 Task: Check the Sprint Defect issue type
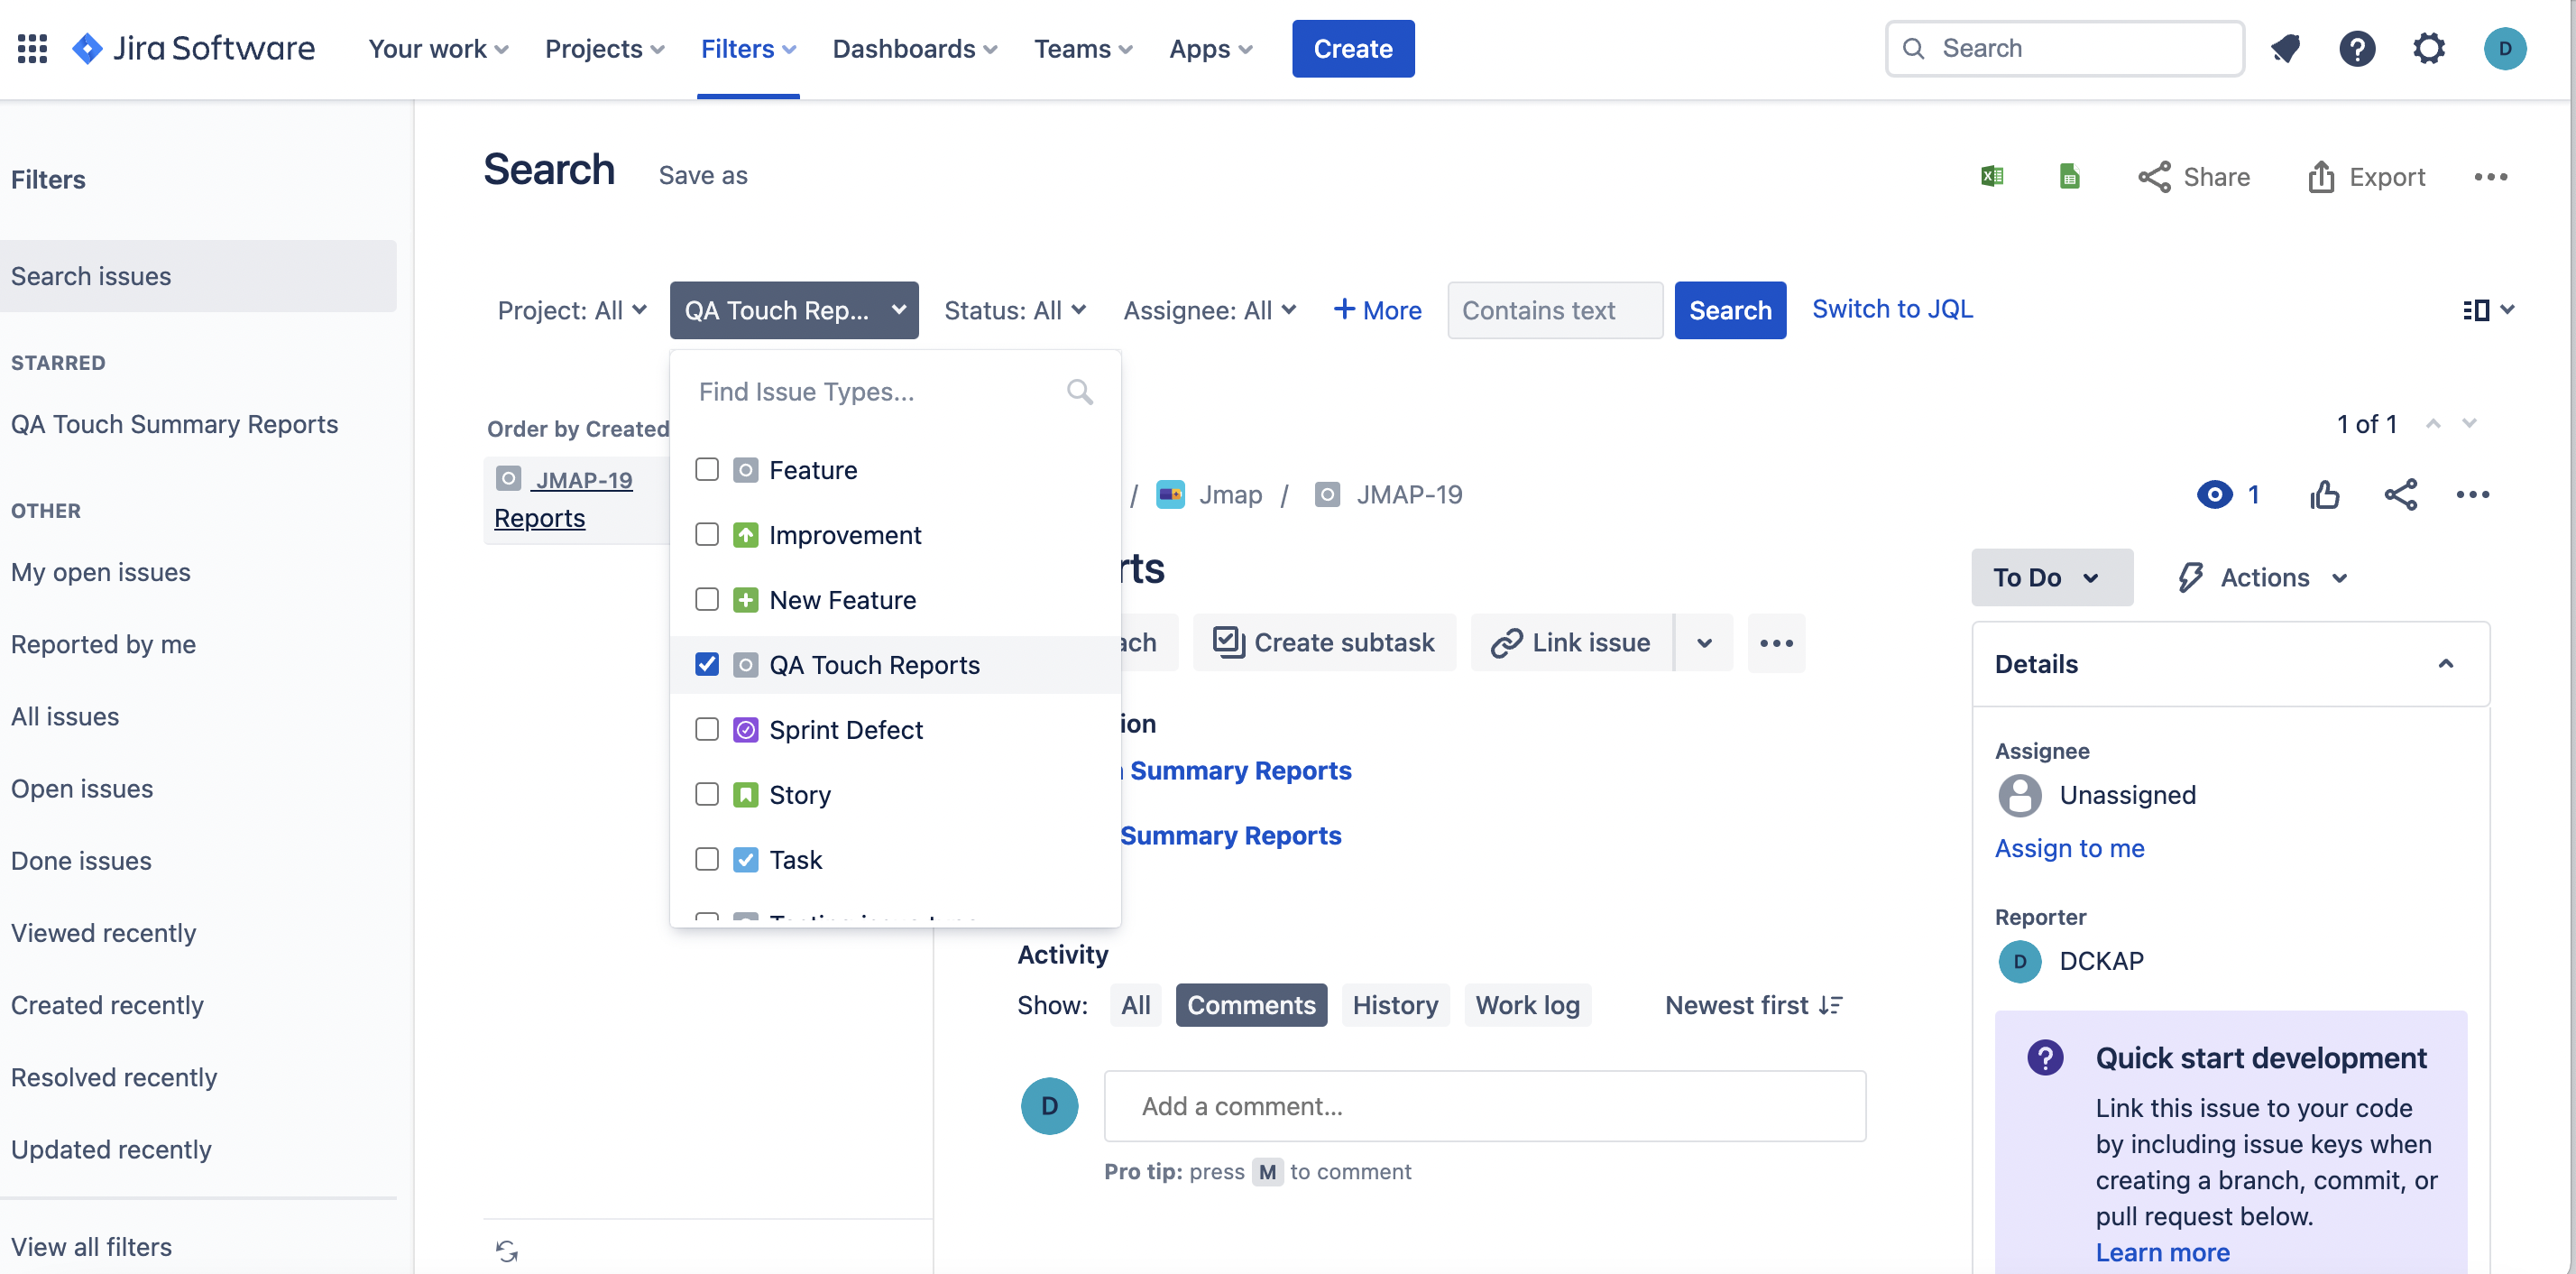[707, 729]
